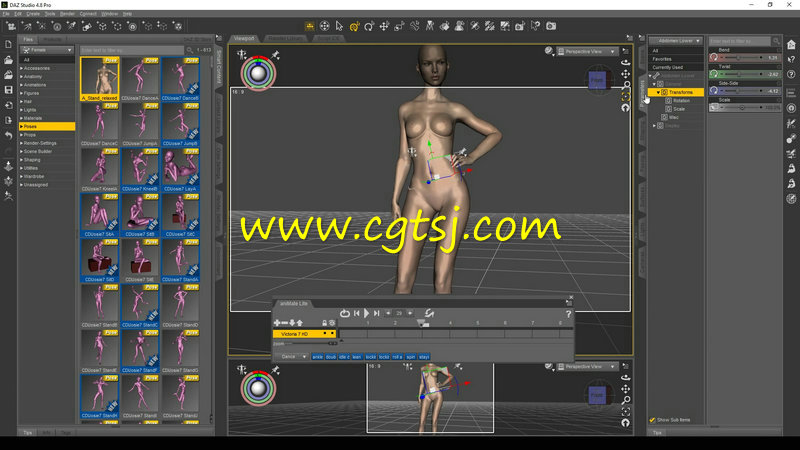800x450 pixels.
Task: Click the content library filter text field
Action: click(132, 50)
